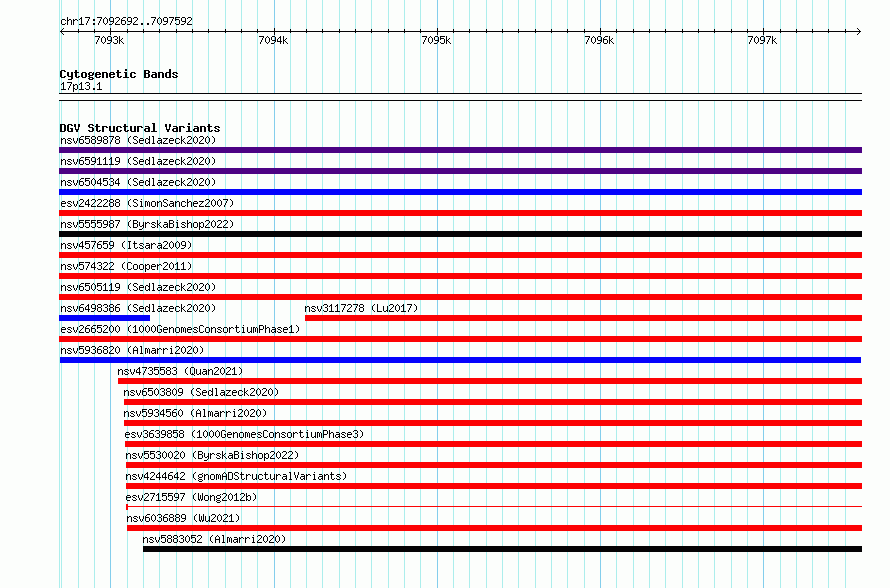Click the ruler's left arrowhead
The image size is (890, 588).
pyautogui.click(x=62, y=31)
